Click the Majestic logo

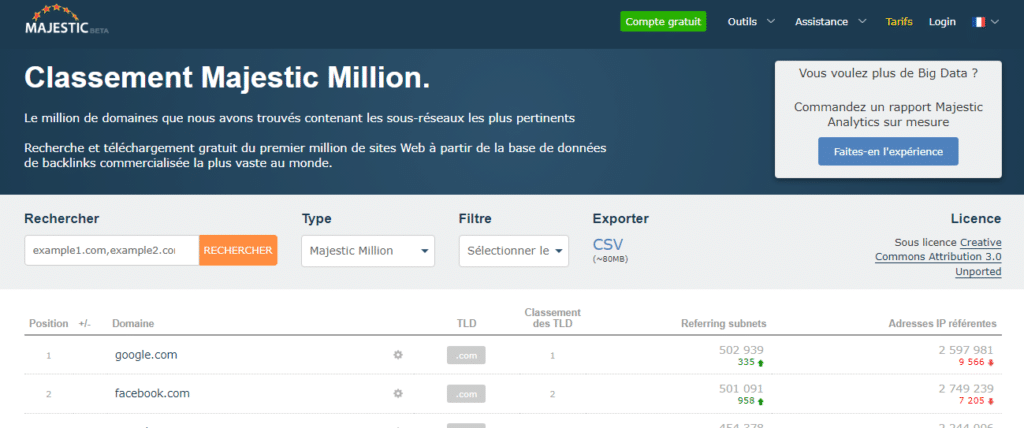[x=67, y=20]
